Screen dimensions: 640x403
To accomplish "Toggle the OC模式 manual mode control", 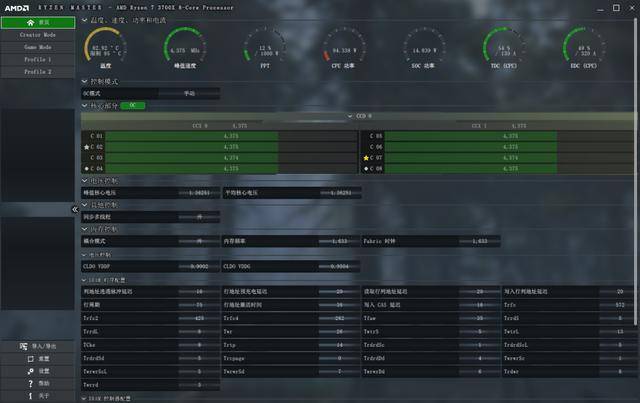I will click(x=189, y=93).
